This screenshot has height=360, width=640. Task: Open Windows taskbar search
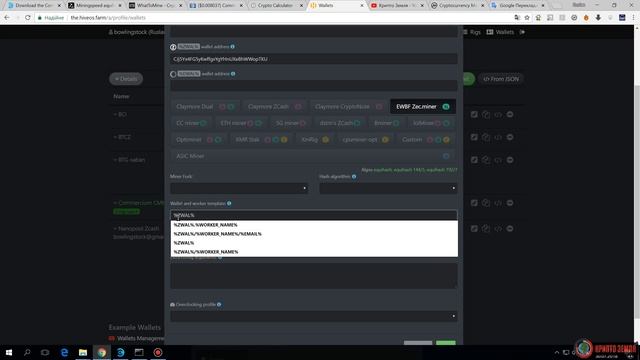click(x=27, y=352)
